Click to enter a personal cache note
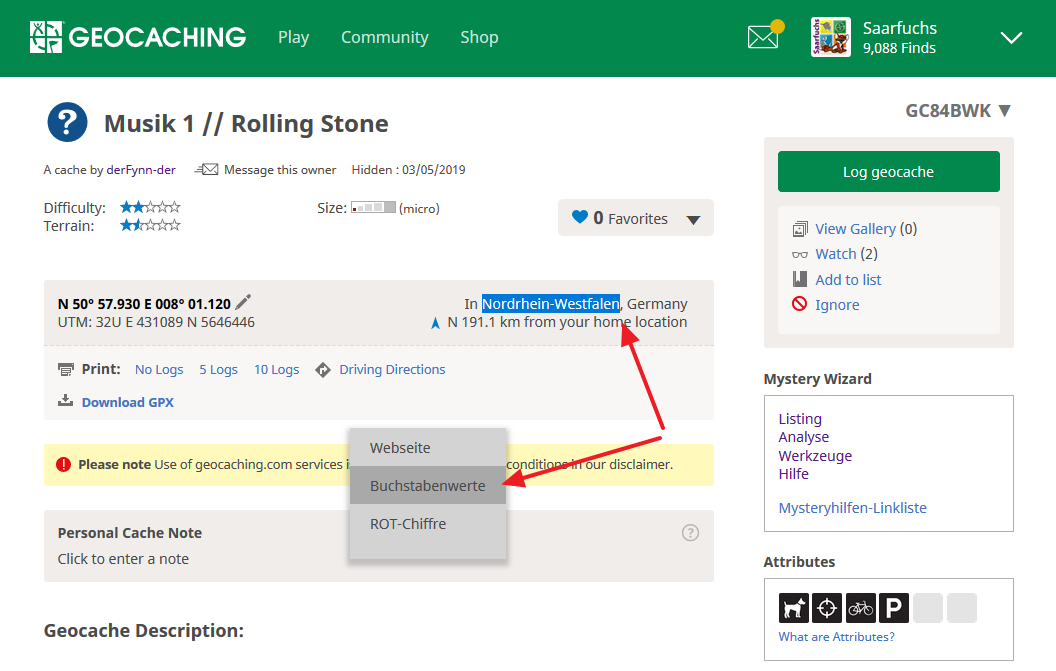1056x671 pixels. [123, 558]
